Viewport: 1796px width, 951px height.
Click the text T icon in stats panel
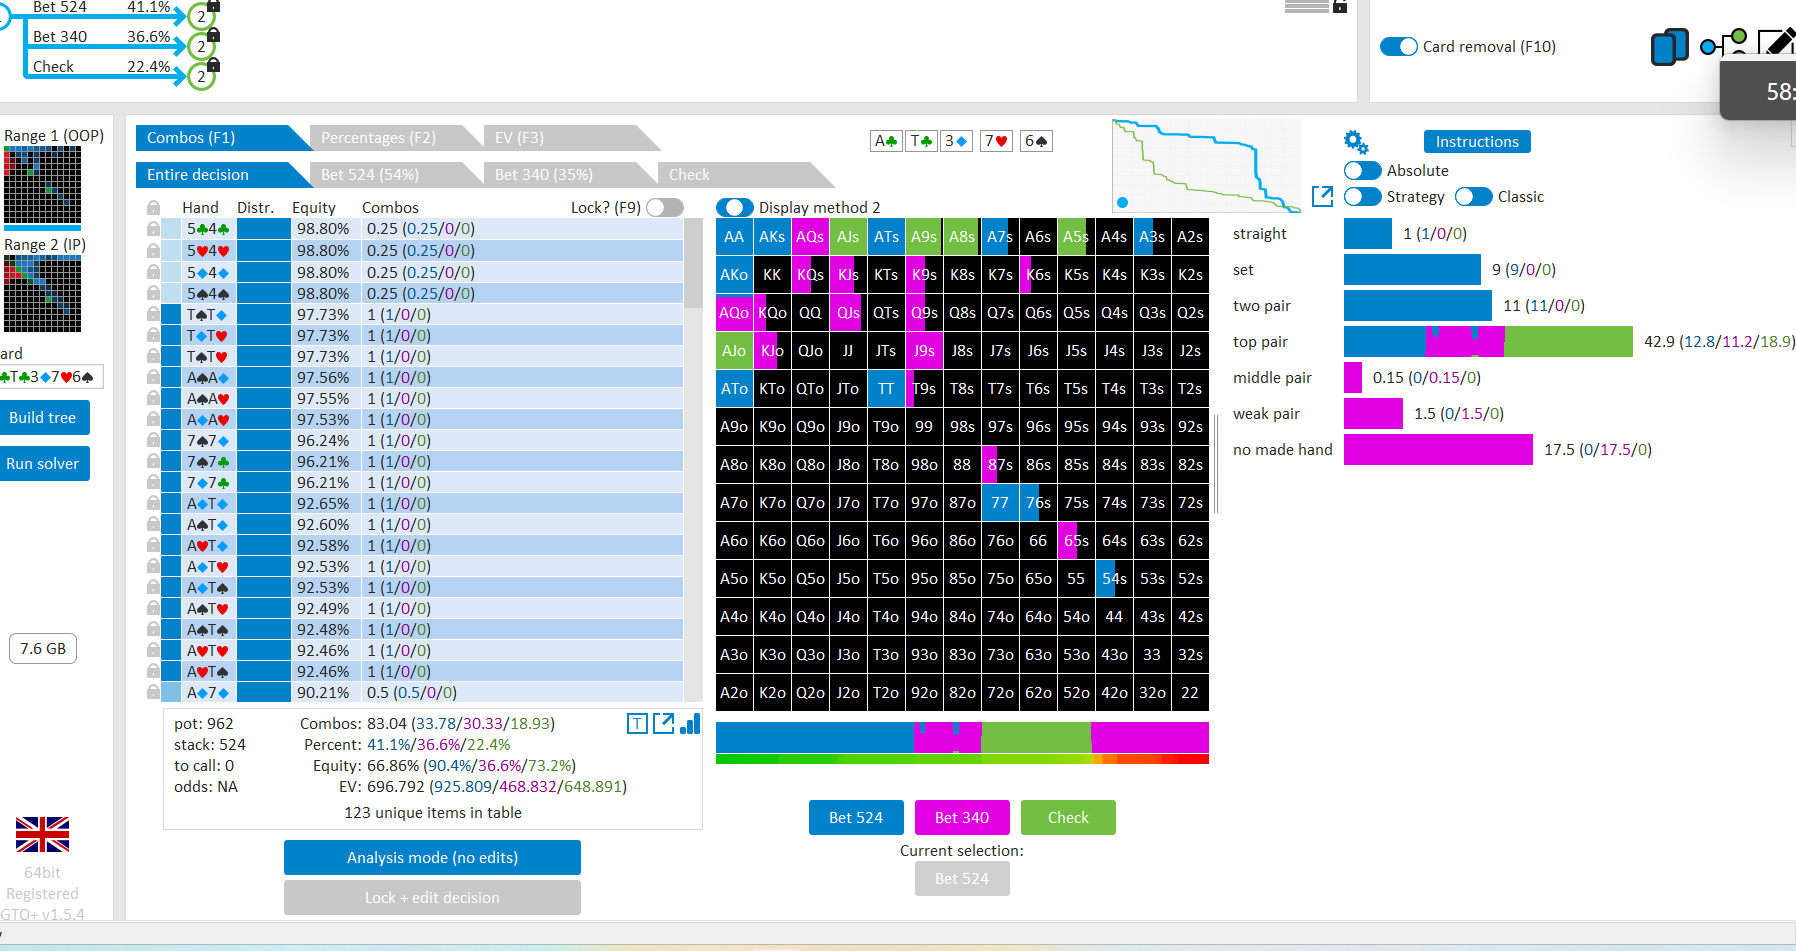(x=637, y=724)
